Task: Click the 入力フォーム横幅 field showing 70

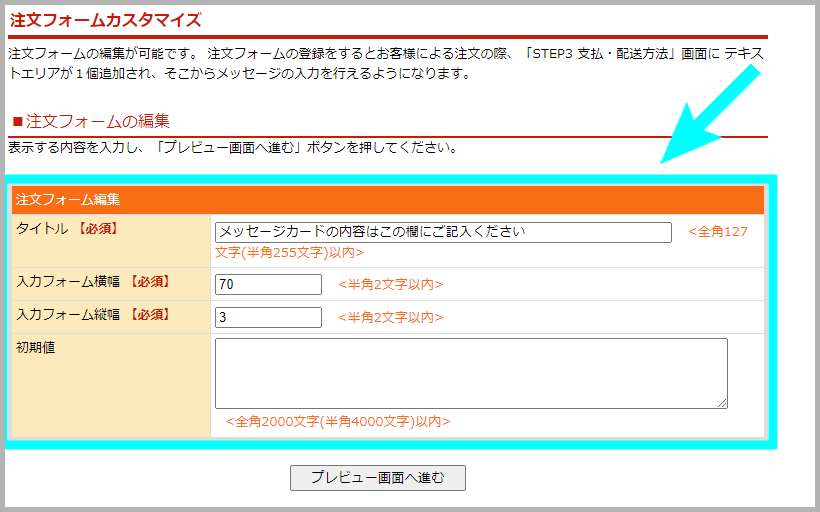Action: coord(268,285)
